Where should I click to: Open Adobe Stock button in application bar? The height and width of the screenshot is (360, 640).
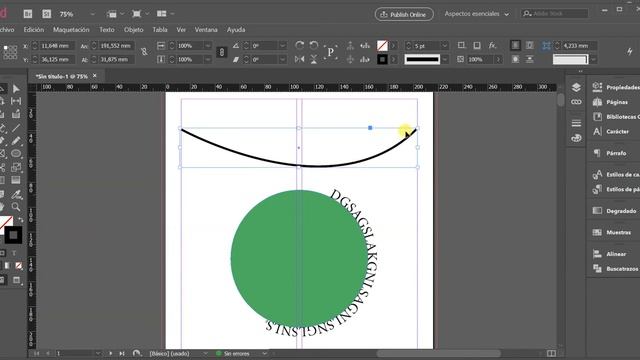coord(47,14)
